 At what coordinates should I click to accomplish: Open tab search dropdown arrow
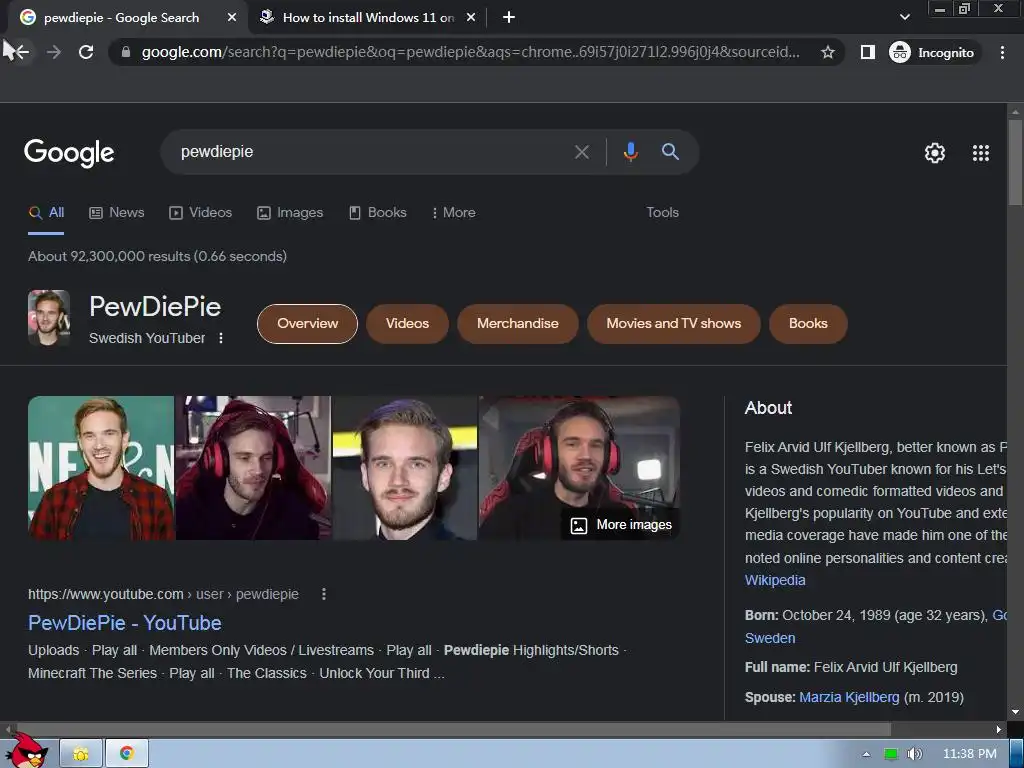coord(904,17)
